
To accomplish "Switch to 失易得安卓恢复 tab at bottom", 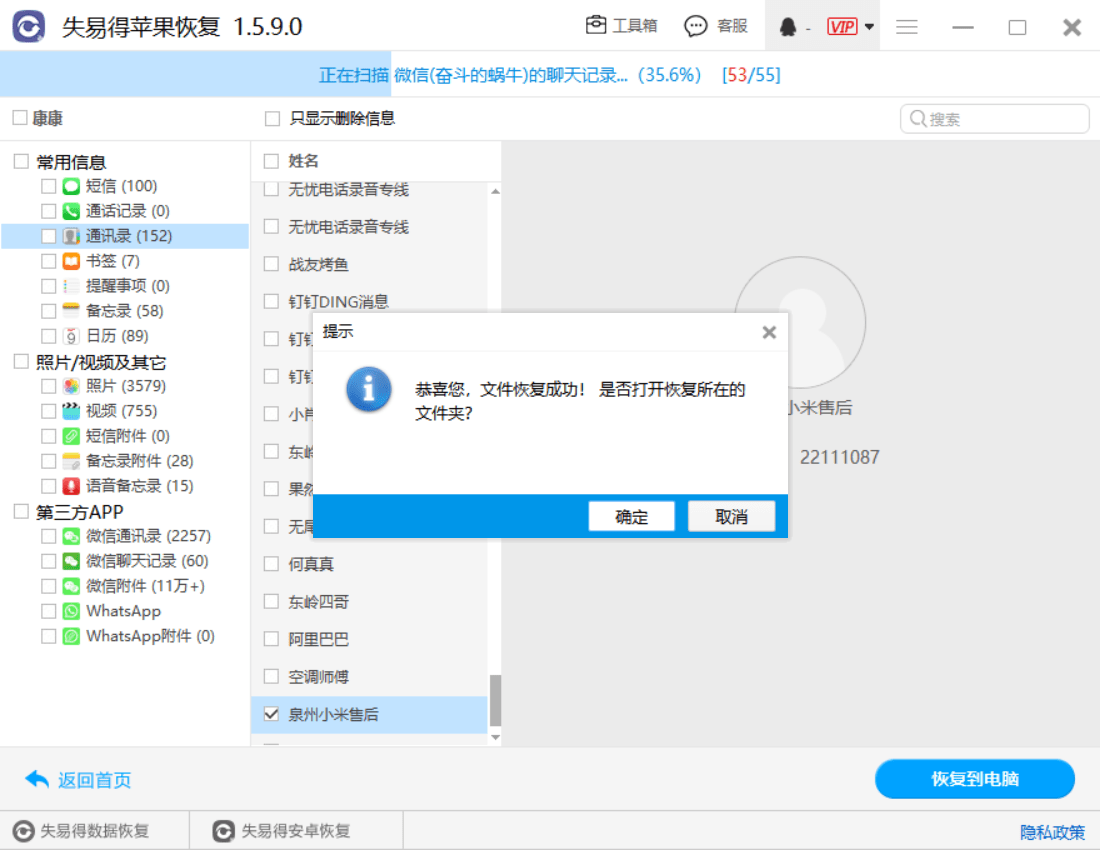I will (x=295, y=829).
